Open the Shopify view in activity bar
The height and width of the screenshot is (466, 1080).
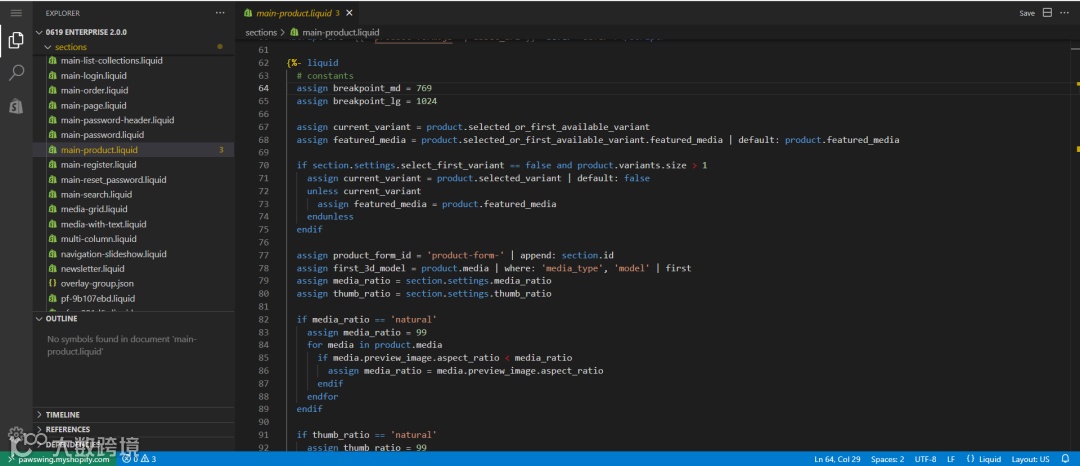[x=16, y=106]
